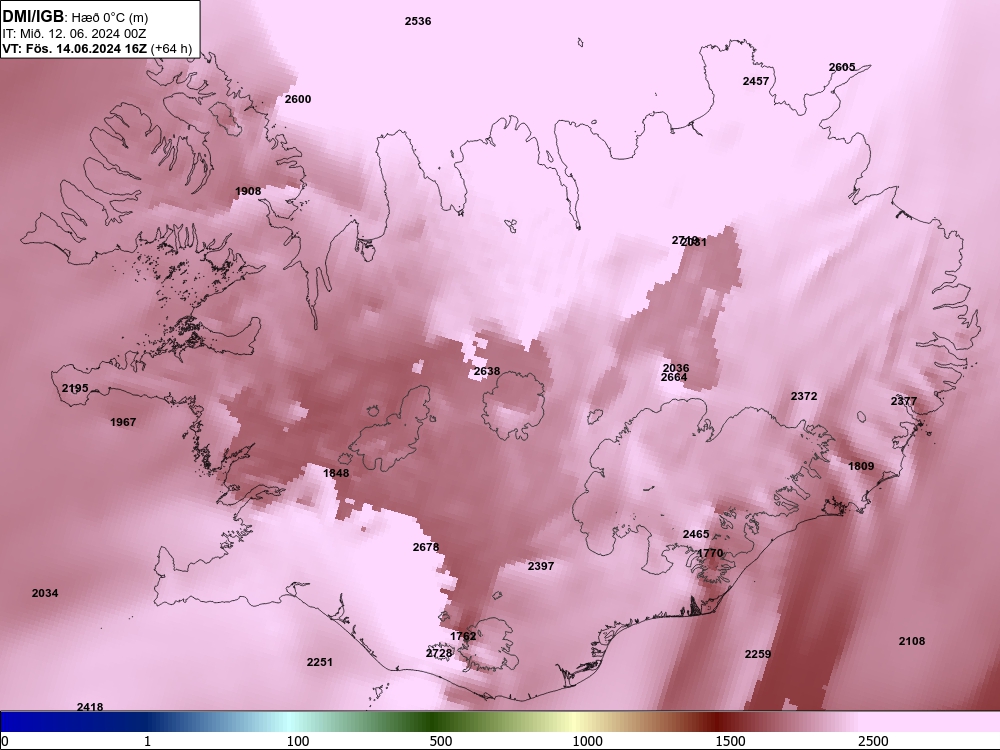Click the 1000 legend label
This screenshot has width=1000, height=750.
tap(587, 741)
